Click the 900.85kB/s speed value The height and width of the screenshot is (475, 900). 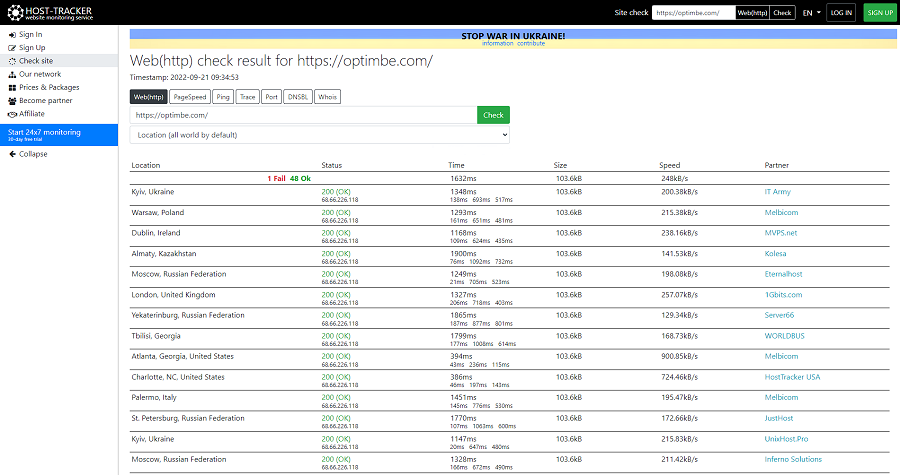pos(680,356)
